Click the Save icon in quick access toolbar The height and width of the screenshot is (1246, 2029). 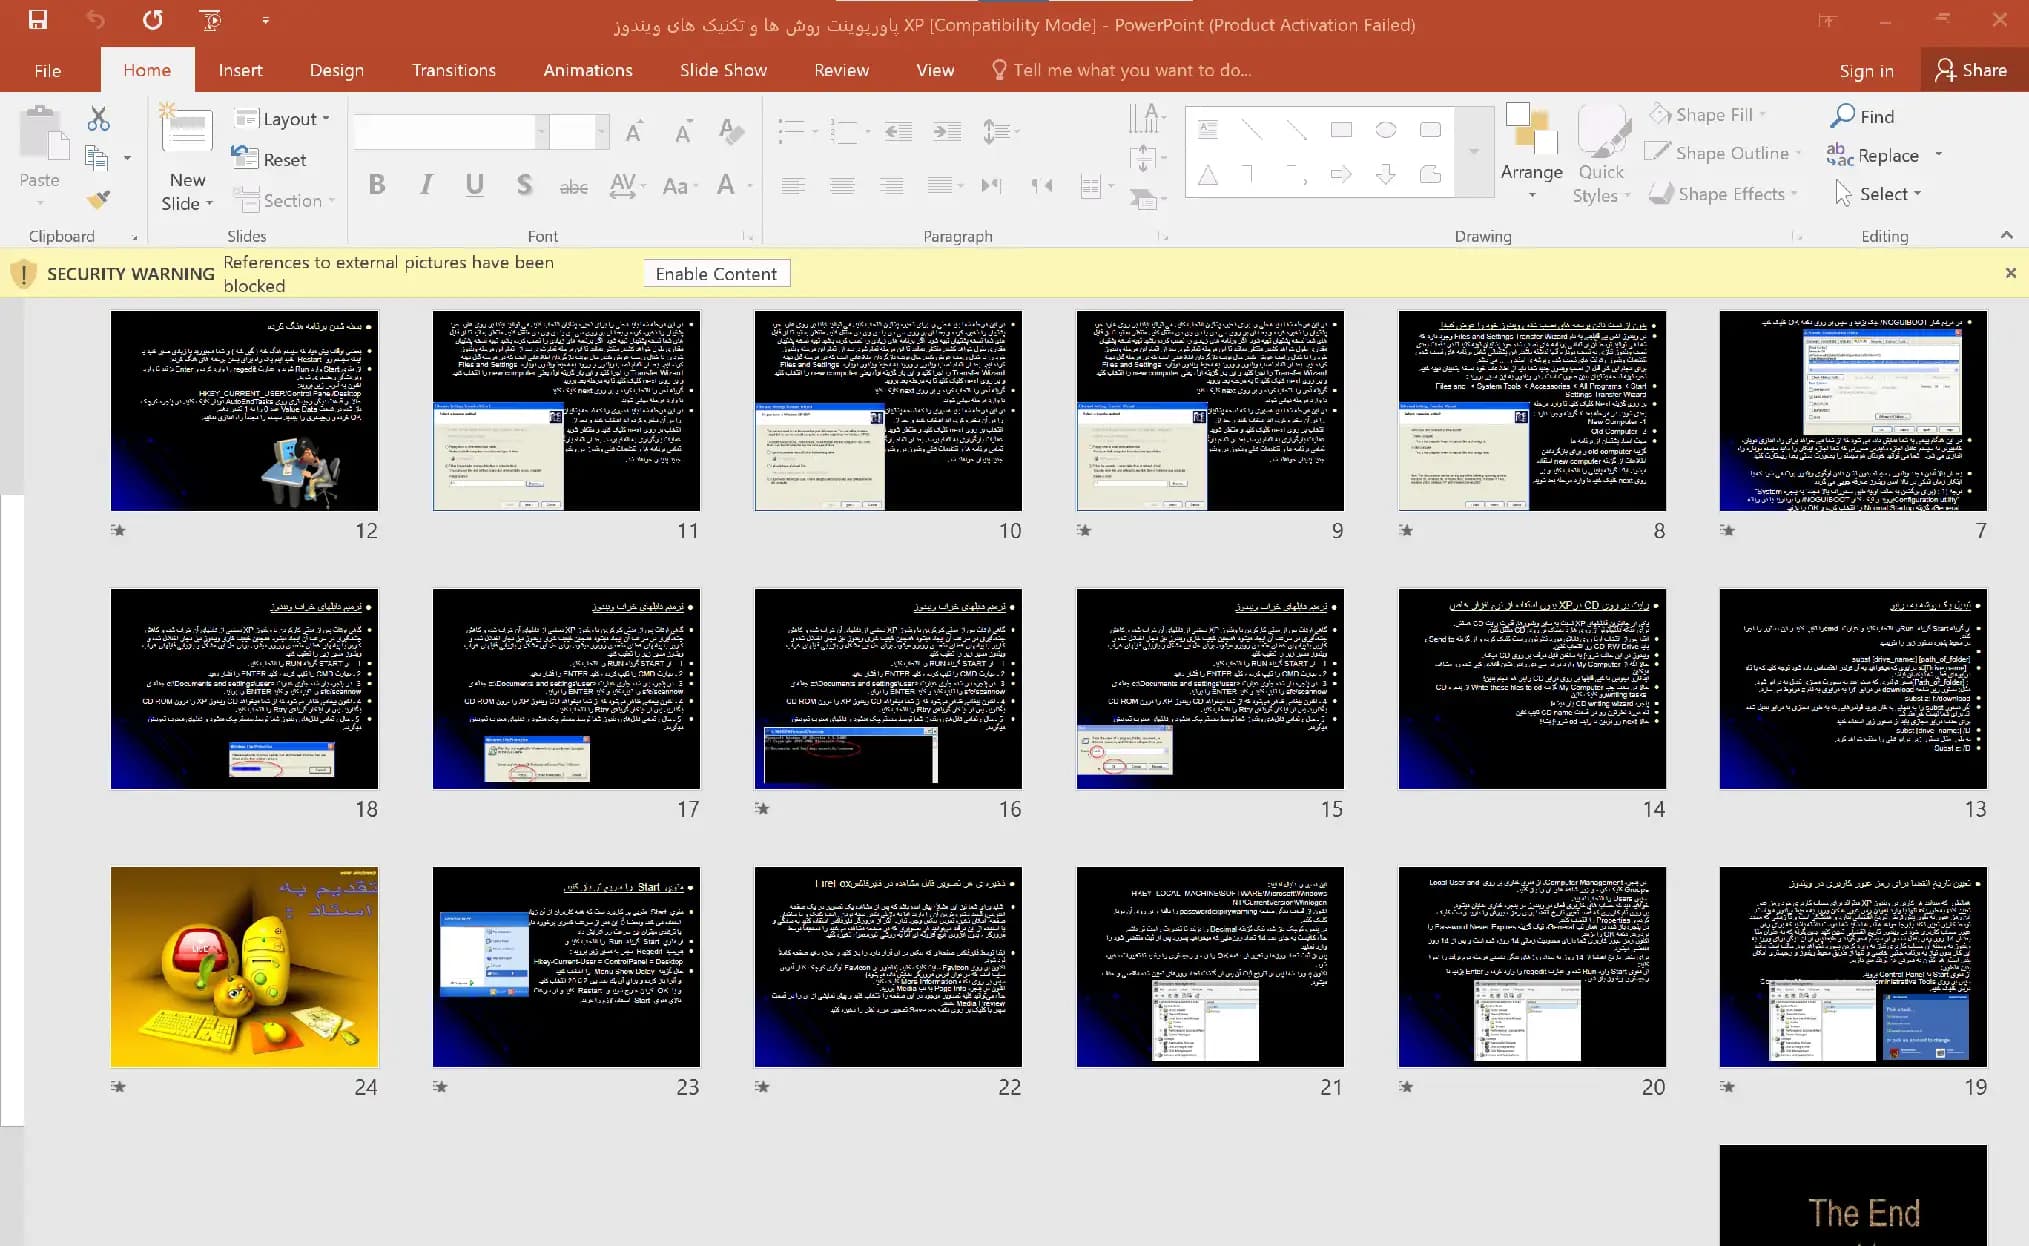(x=38, y=20)
